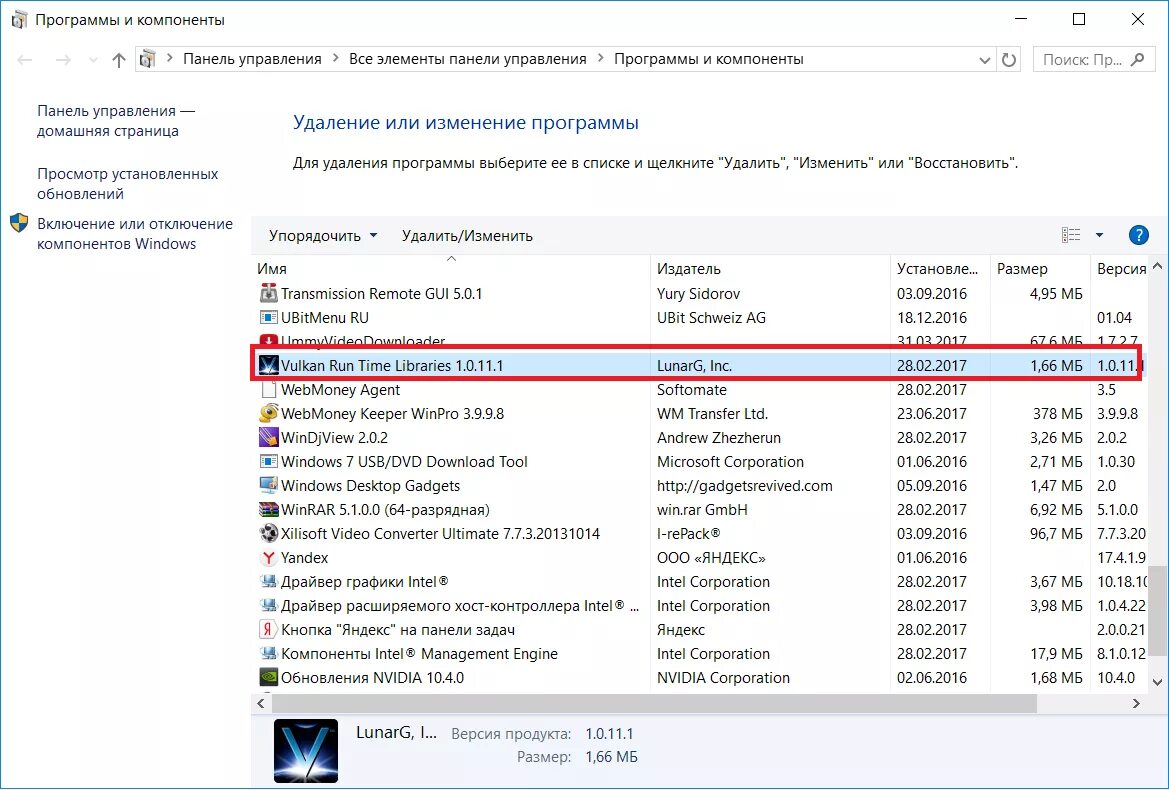The width and height of the screenshot is (1169, 790).
Task: Open Просмотр установленных обновлений link
Action: coord(127,183)
